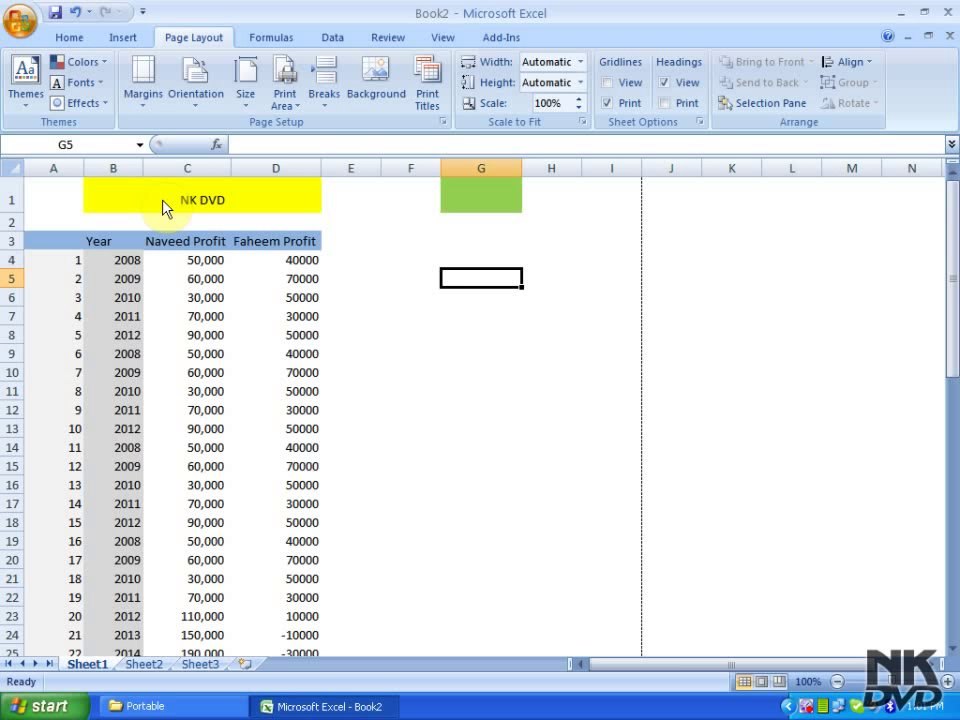Toggle Gridlines View checkbox
This screenshot has height=720, width=960.
coord(607,83)
